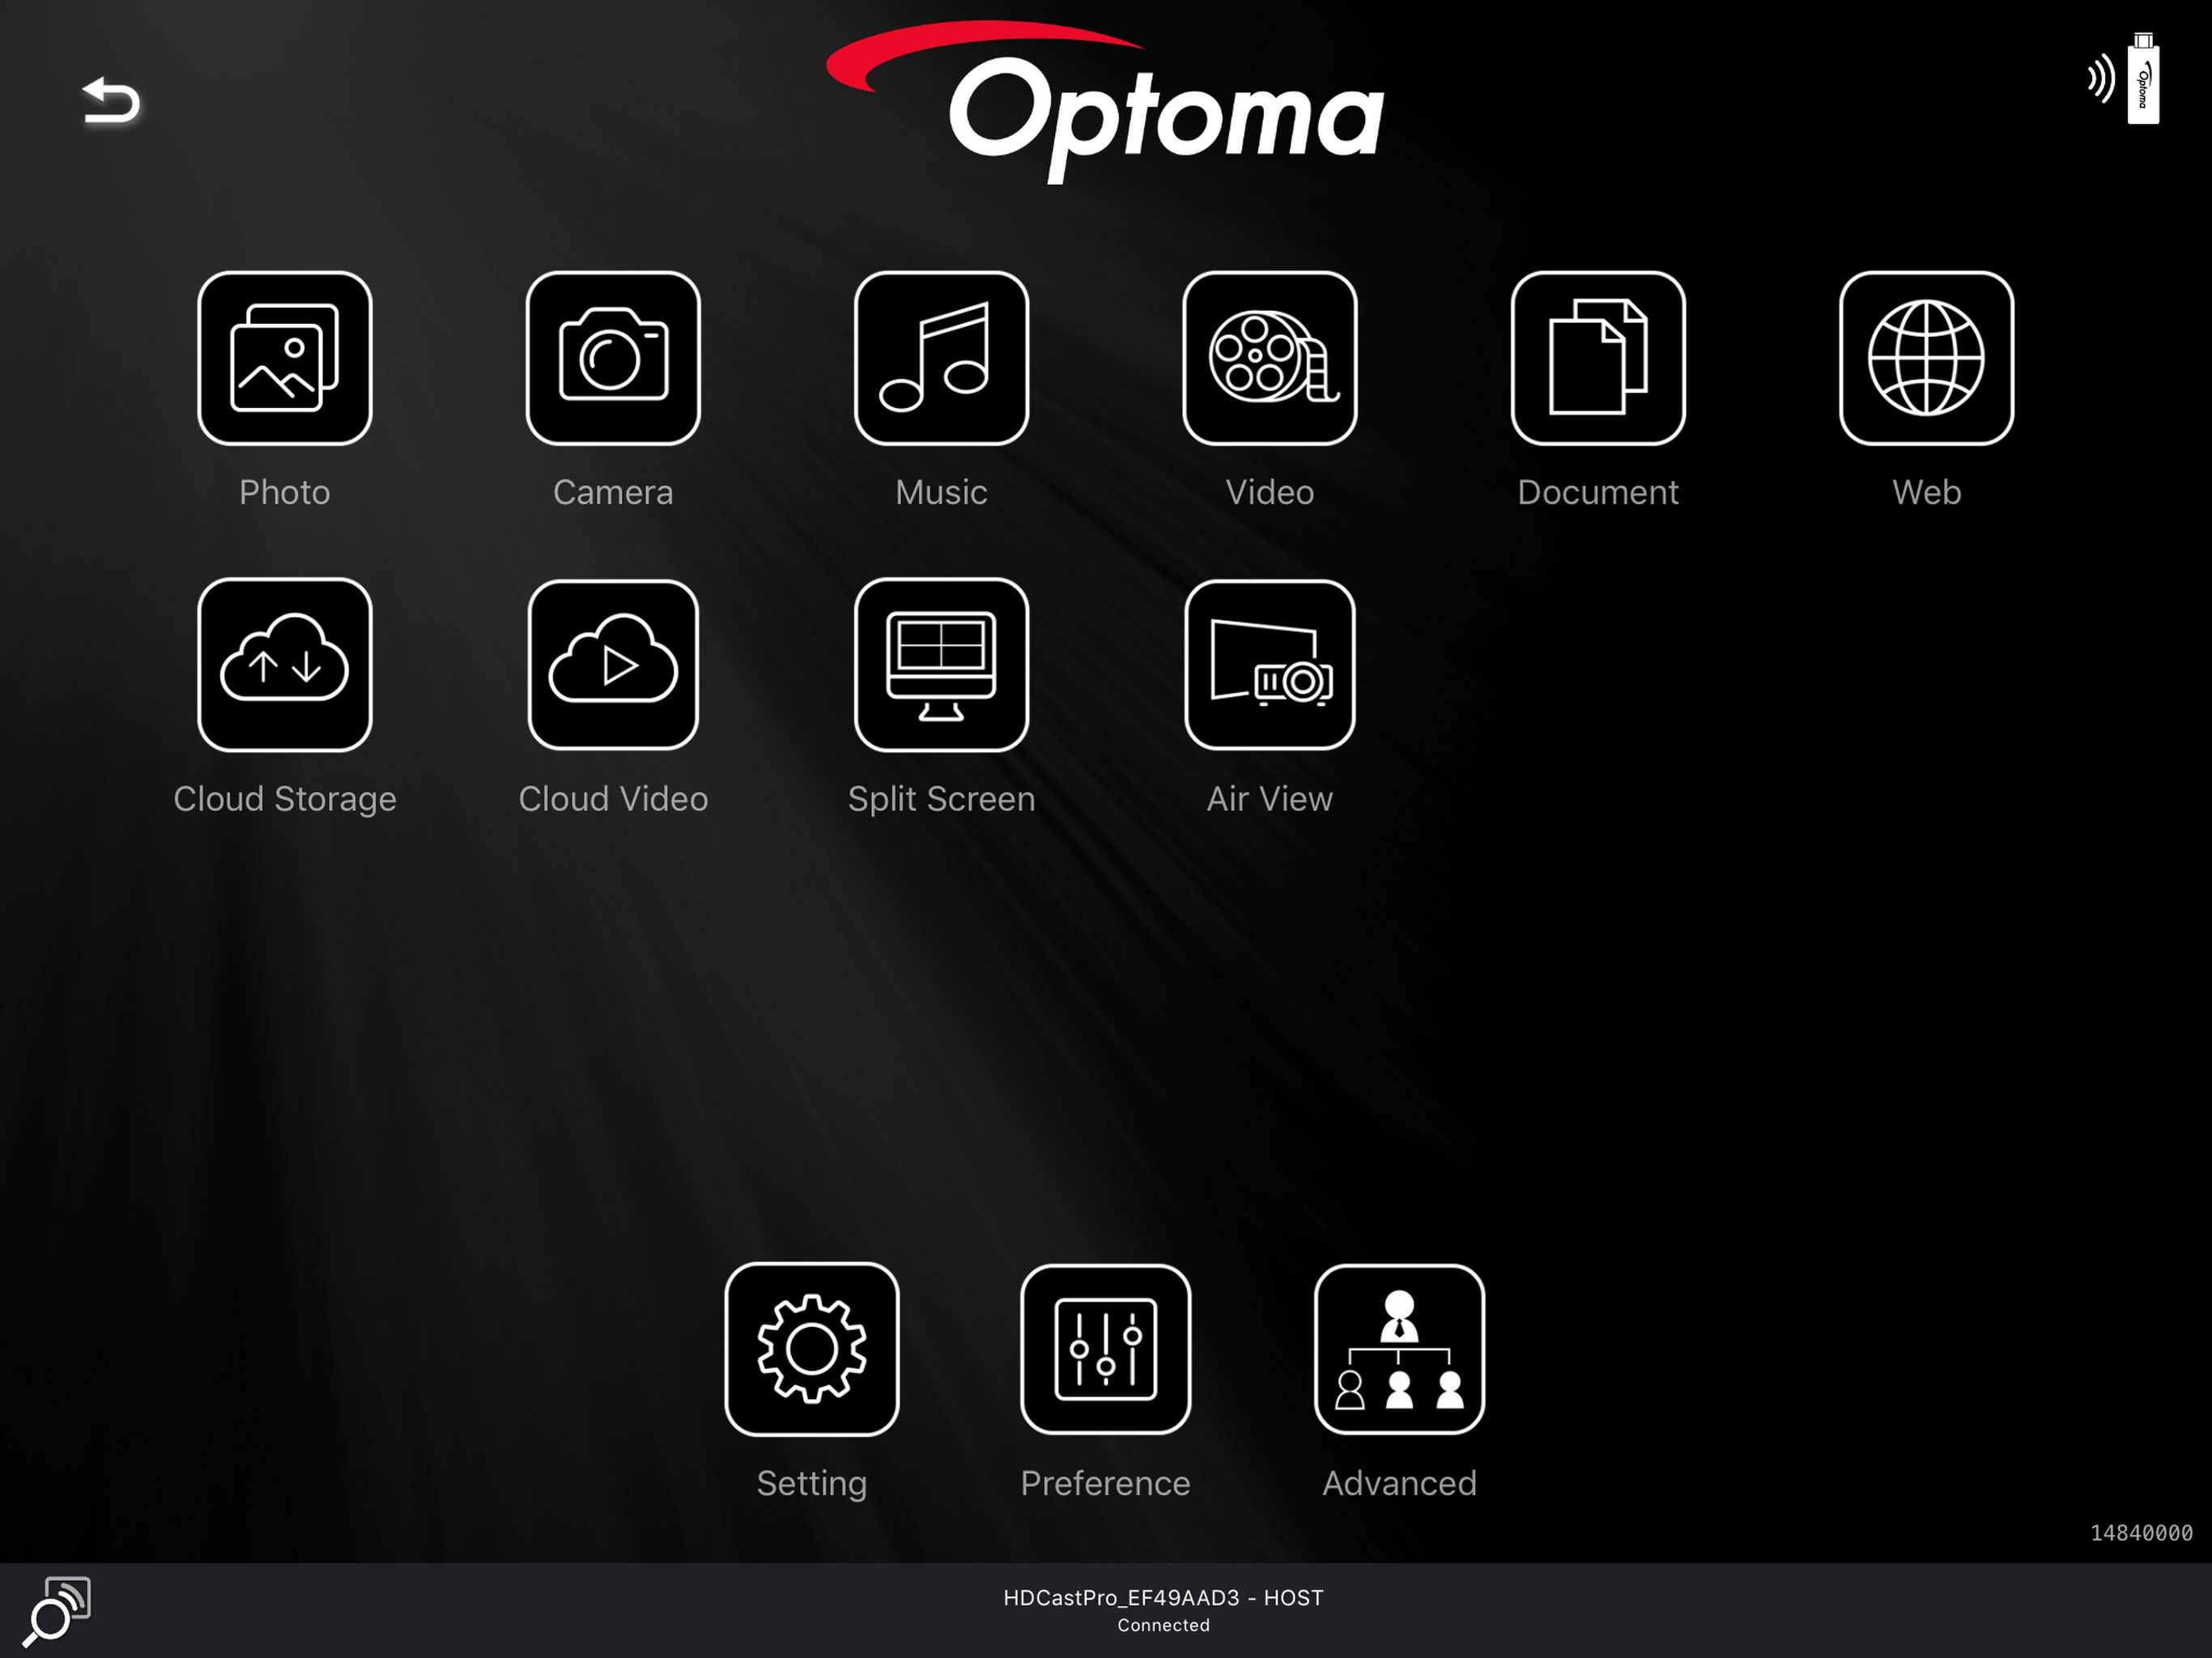Tap the Optoma dongle wireless icon
The width and height of the screenshot is (2212, 1658).
point(2124,78)
